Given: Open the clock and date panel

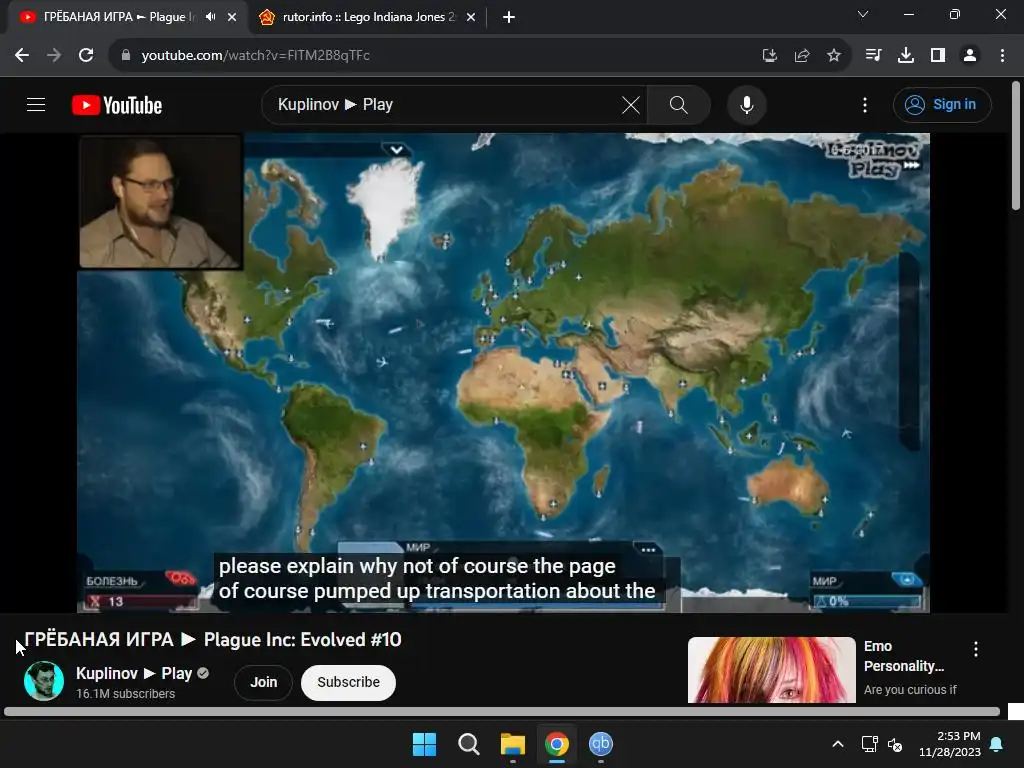Looking at the screenshot, I should pos(950,744).
